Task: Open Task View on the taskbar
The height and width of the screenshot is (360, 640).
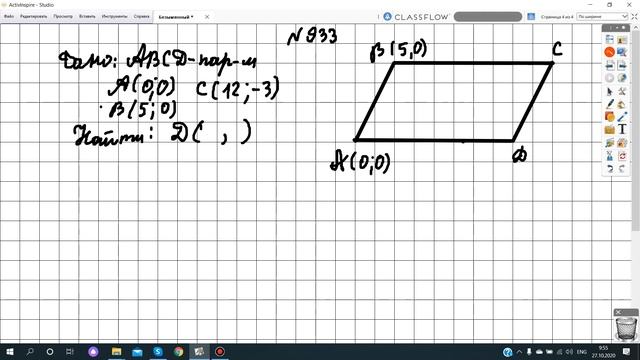Action: (x=70, y=352)
